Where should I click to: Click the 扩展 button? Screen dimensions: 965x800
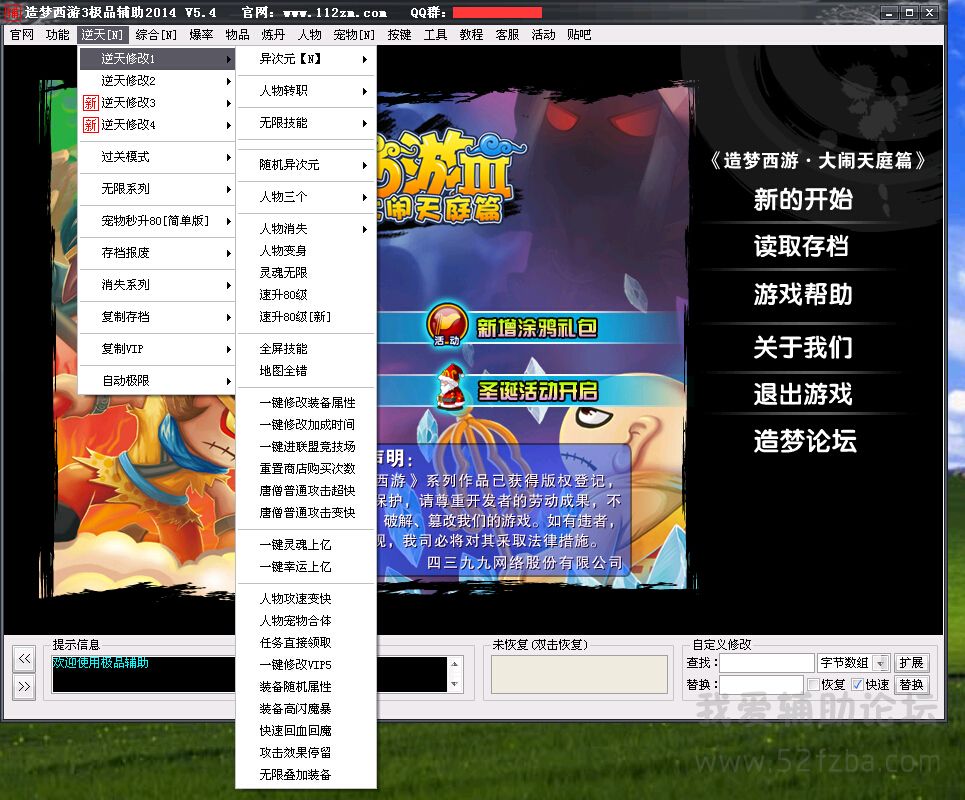tap(911, 663)
